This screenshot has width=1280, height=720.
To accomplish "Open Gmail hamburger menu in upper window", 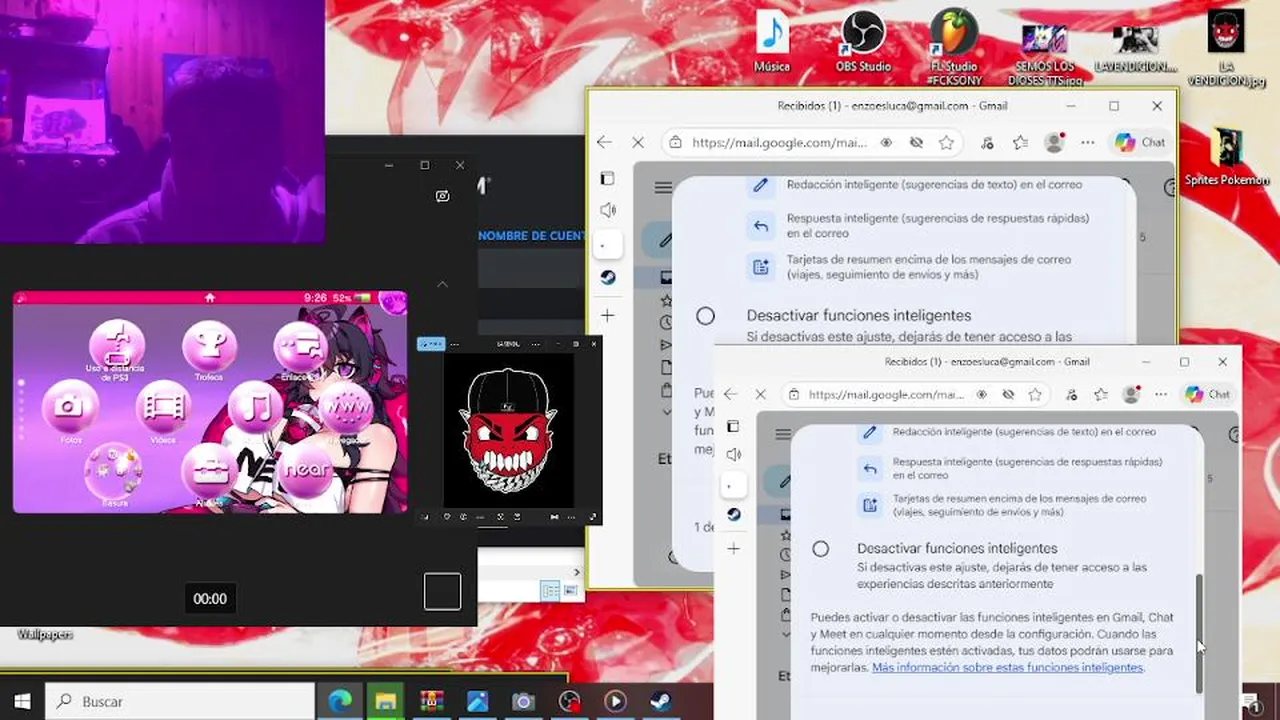I will [x=663, y=187].
